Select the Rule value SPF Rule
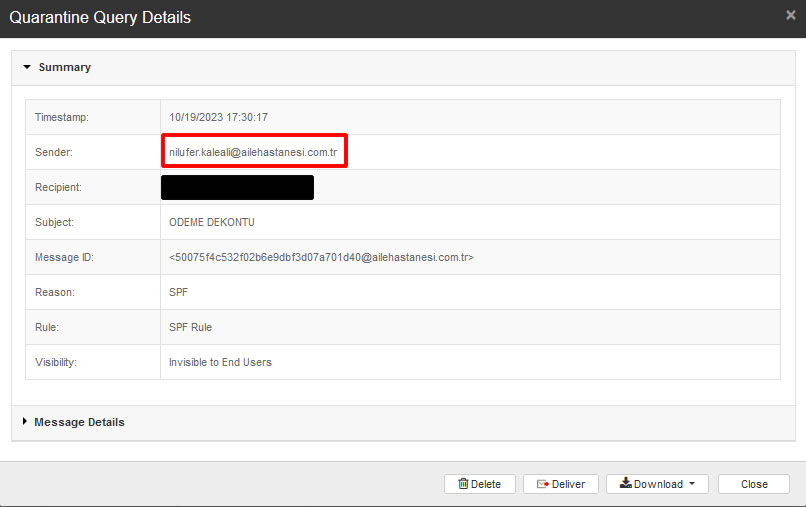This screenshot has height=507, width=806. pos(190,327)
